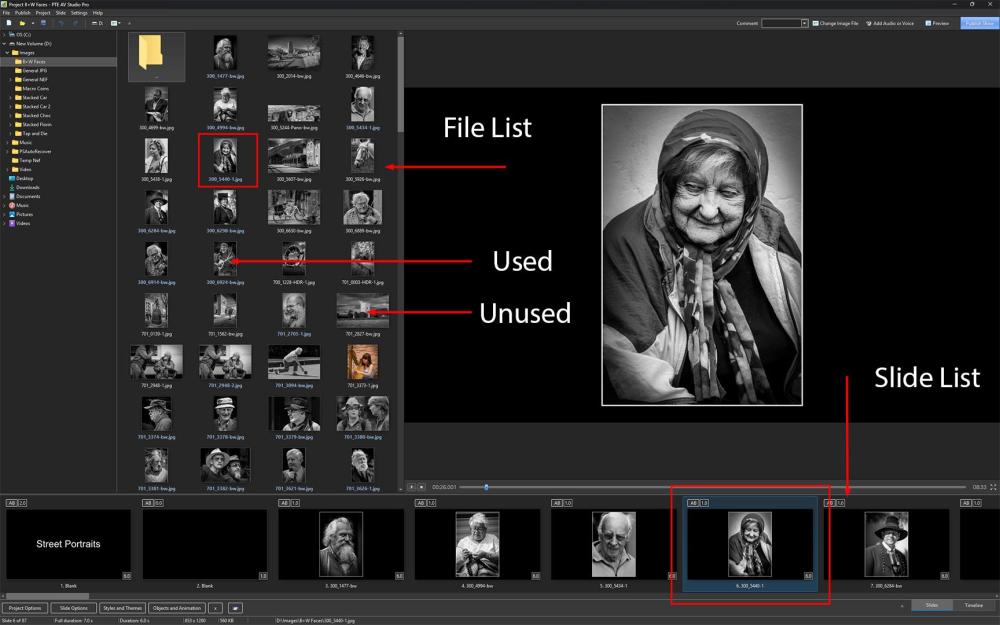The height and width of the screenshot is (625, 1000).
Task: Click the Undo arrow icon
Action: tap(60, 22)
